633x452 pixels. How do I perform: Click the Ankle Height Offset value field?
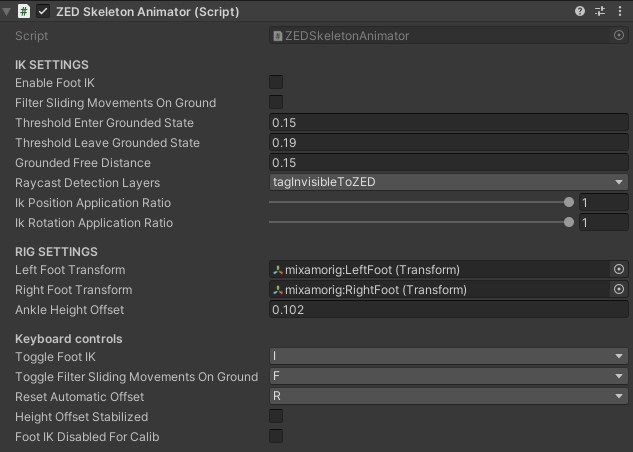click(448, 310)
